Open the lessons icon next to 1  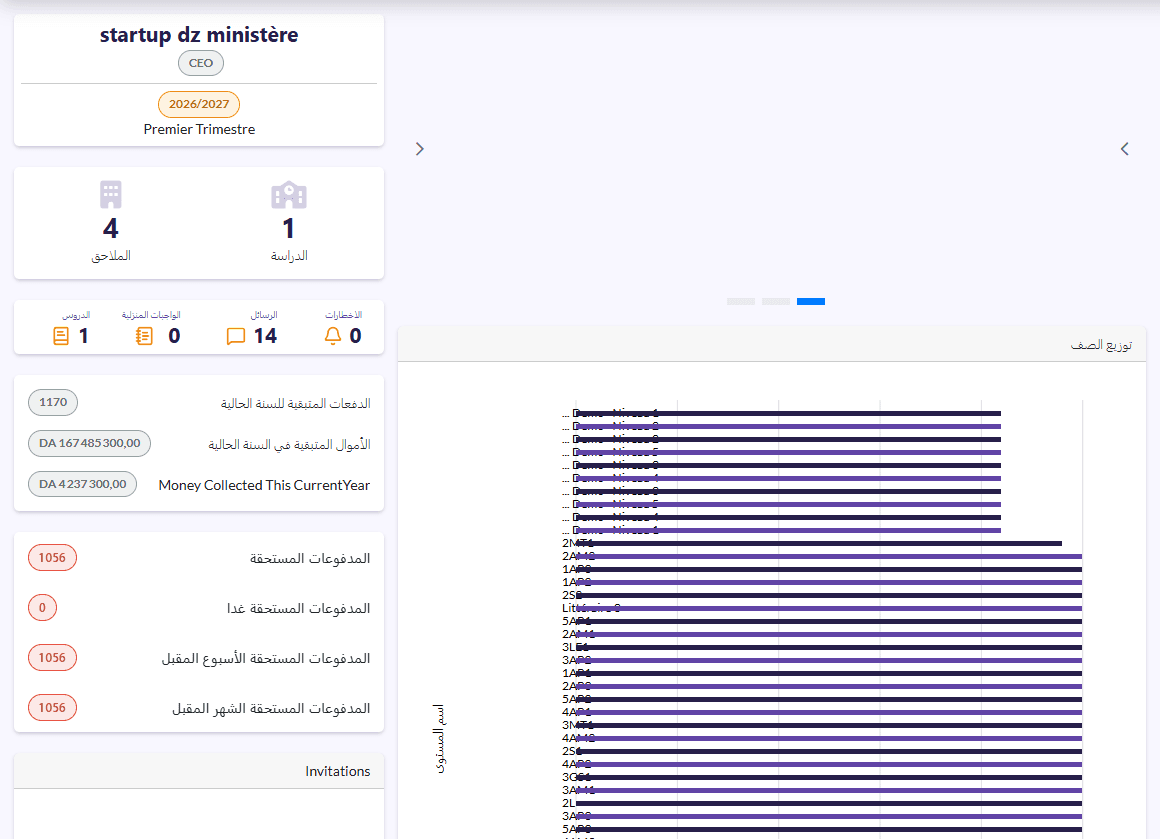point(61,336)
